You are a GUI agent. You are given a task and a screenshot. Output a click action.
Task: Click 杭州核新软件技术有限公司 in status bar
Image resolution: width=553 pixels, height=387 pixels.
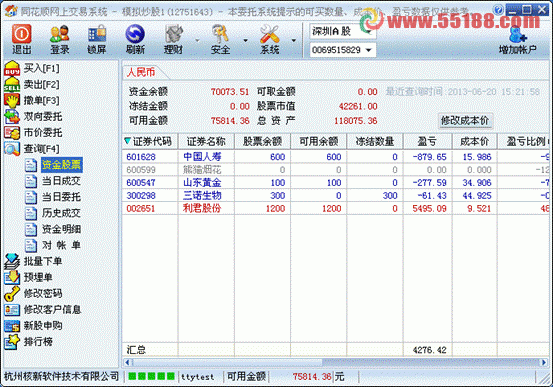(61, 376)
